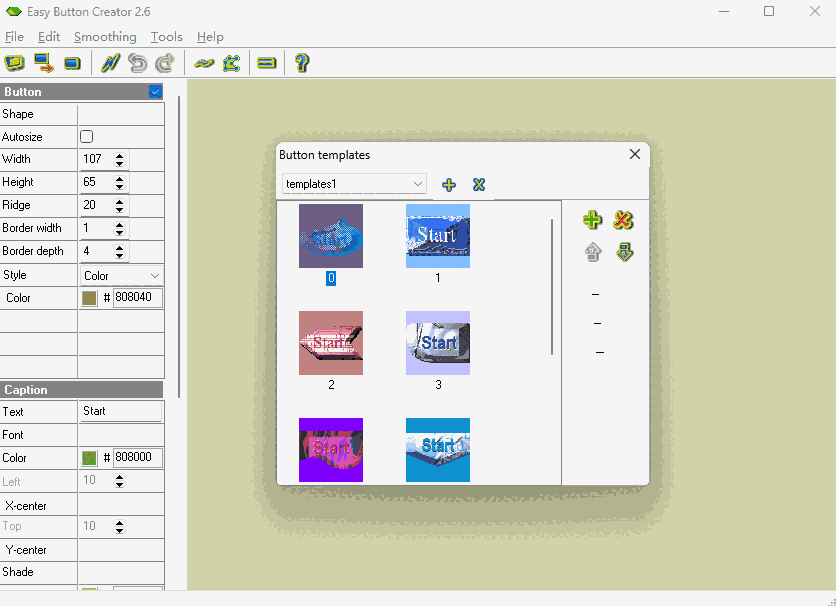Click the undo icon in the toolbar
Viewport: 836px width, 606px height.
click(136, 63)
